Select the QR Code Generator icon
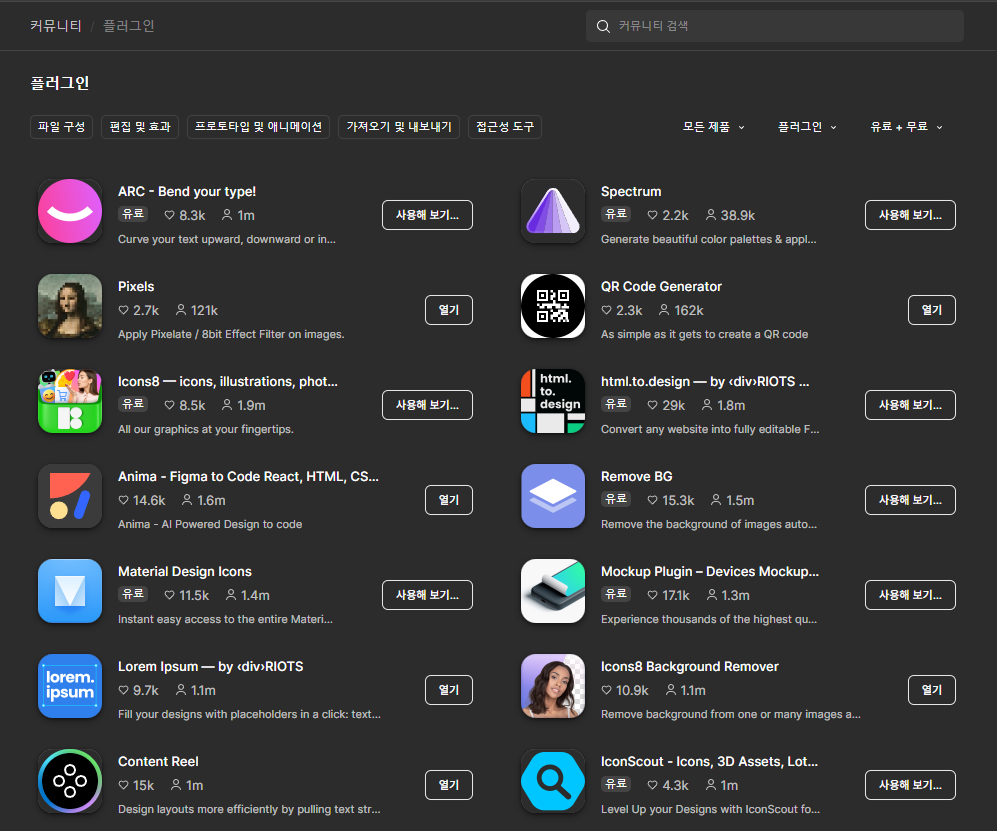The image size is (997, 831). (x=553, y=306)
